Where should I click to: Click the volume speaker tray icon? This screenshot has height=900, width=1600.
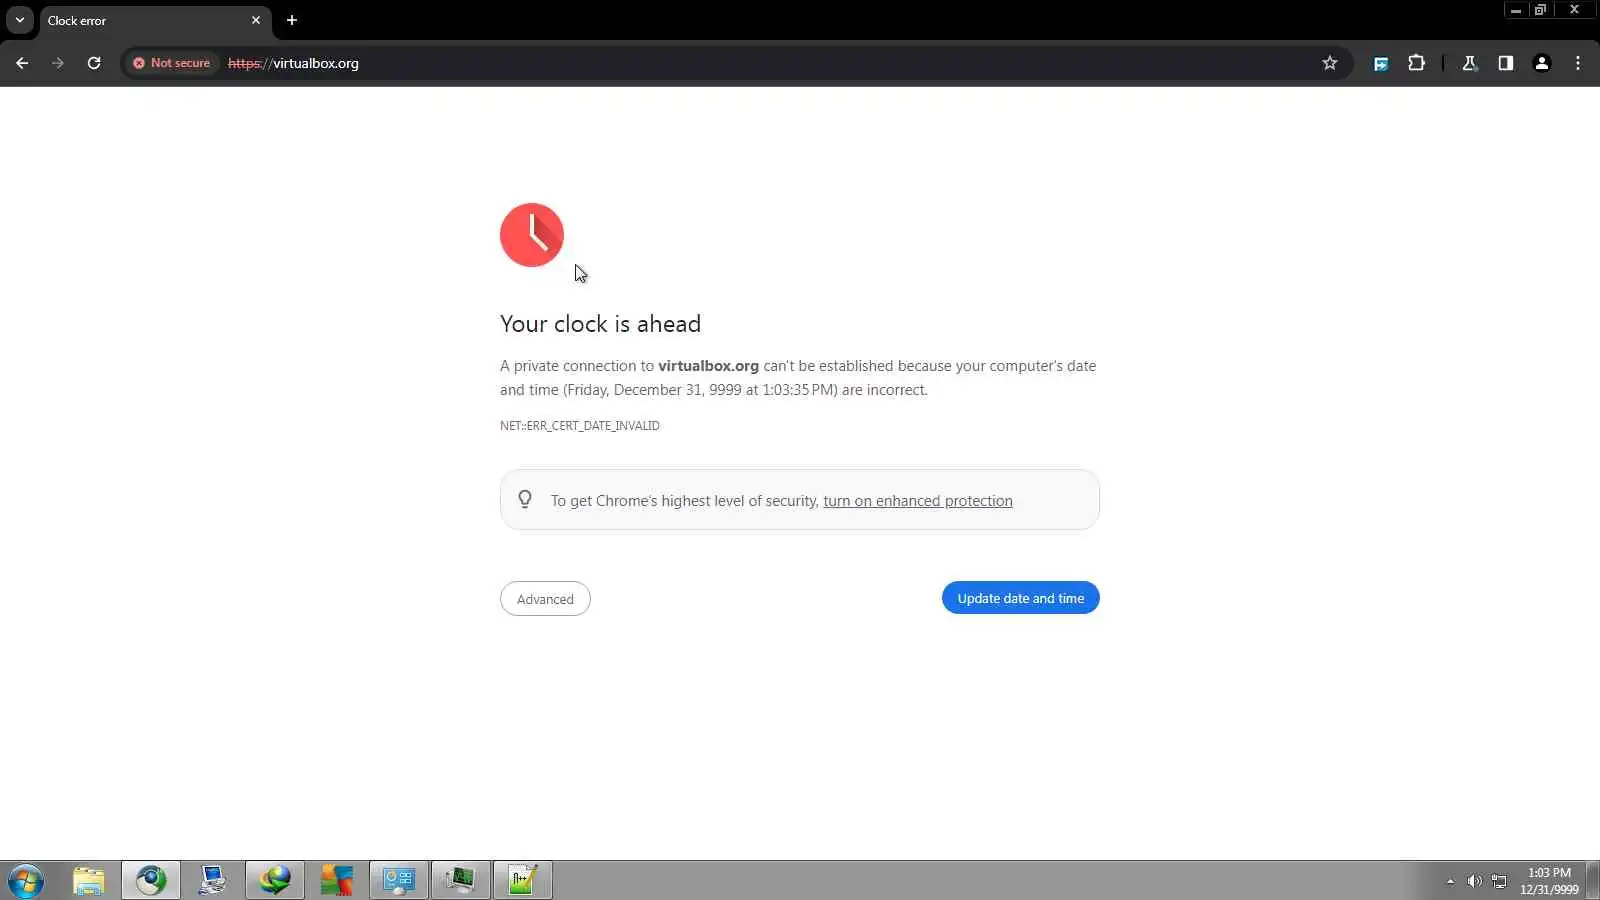click(x=1474, y=881)
